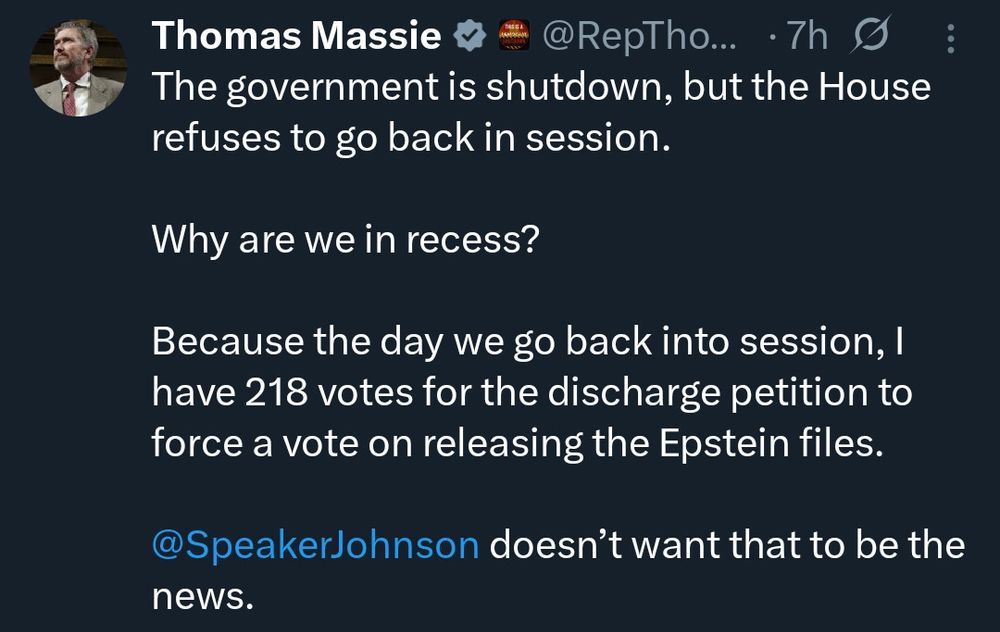Open Thomas Massie's profile picture
Viewport: 1000px width, 632px height.
point(78,68)
